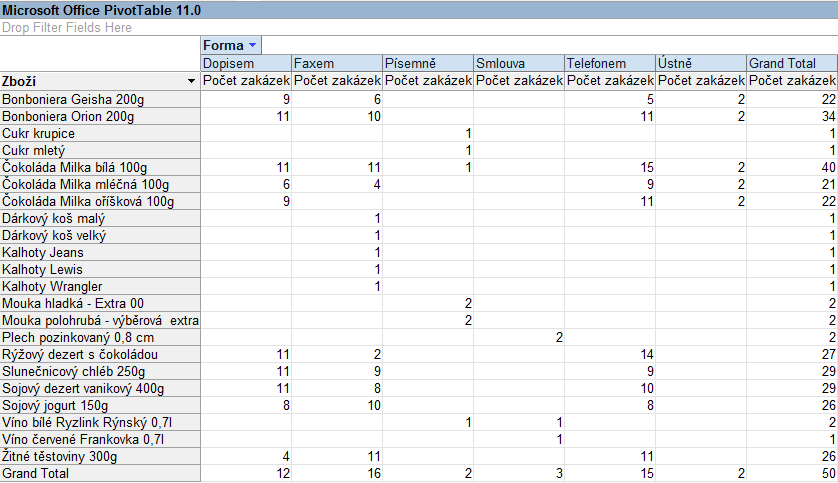Select row Víno bílé Ryzlink Rýnský 0,7l
The image size is (838, 483).
tap(100, 423)
